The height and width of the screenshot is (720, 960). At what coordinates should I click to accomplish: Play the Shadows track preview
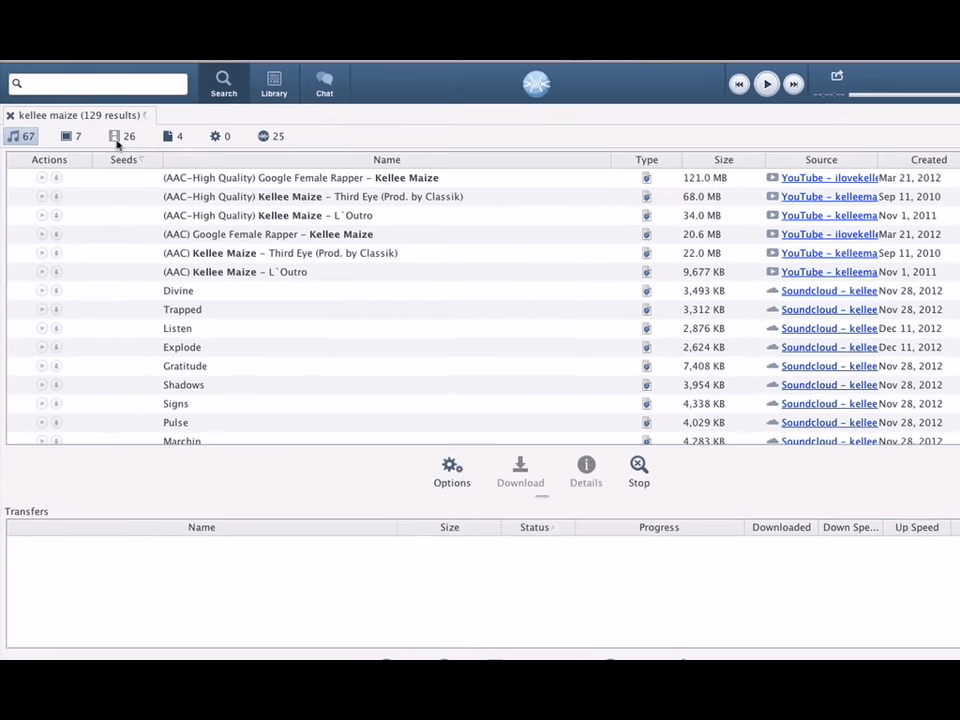pos(42,385)
